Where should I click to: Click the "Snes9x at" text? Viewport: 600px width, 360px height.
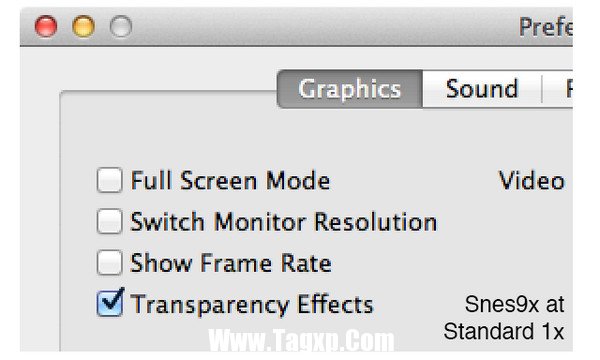(515, 305)
